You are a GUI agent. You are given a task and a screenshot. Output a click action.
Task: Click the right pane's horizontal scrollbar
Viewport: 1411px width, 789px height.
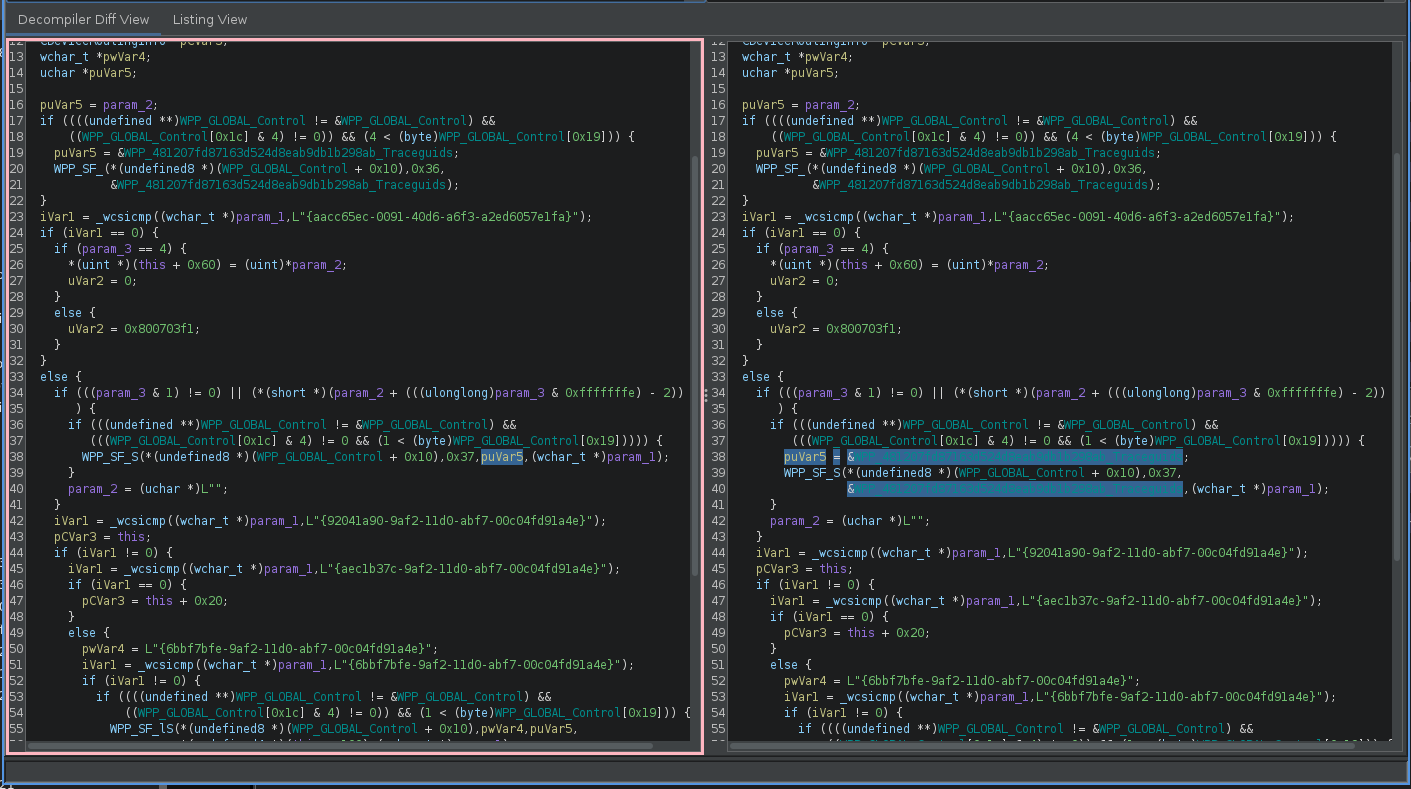coord(1040,746)
